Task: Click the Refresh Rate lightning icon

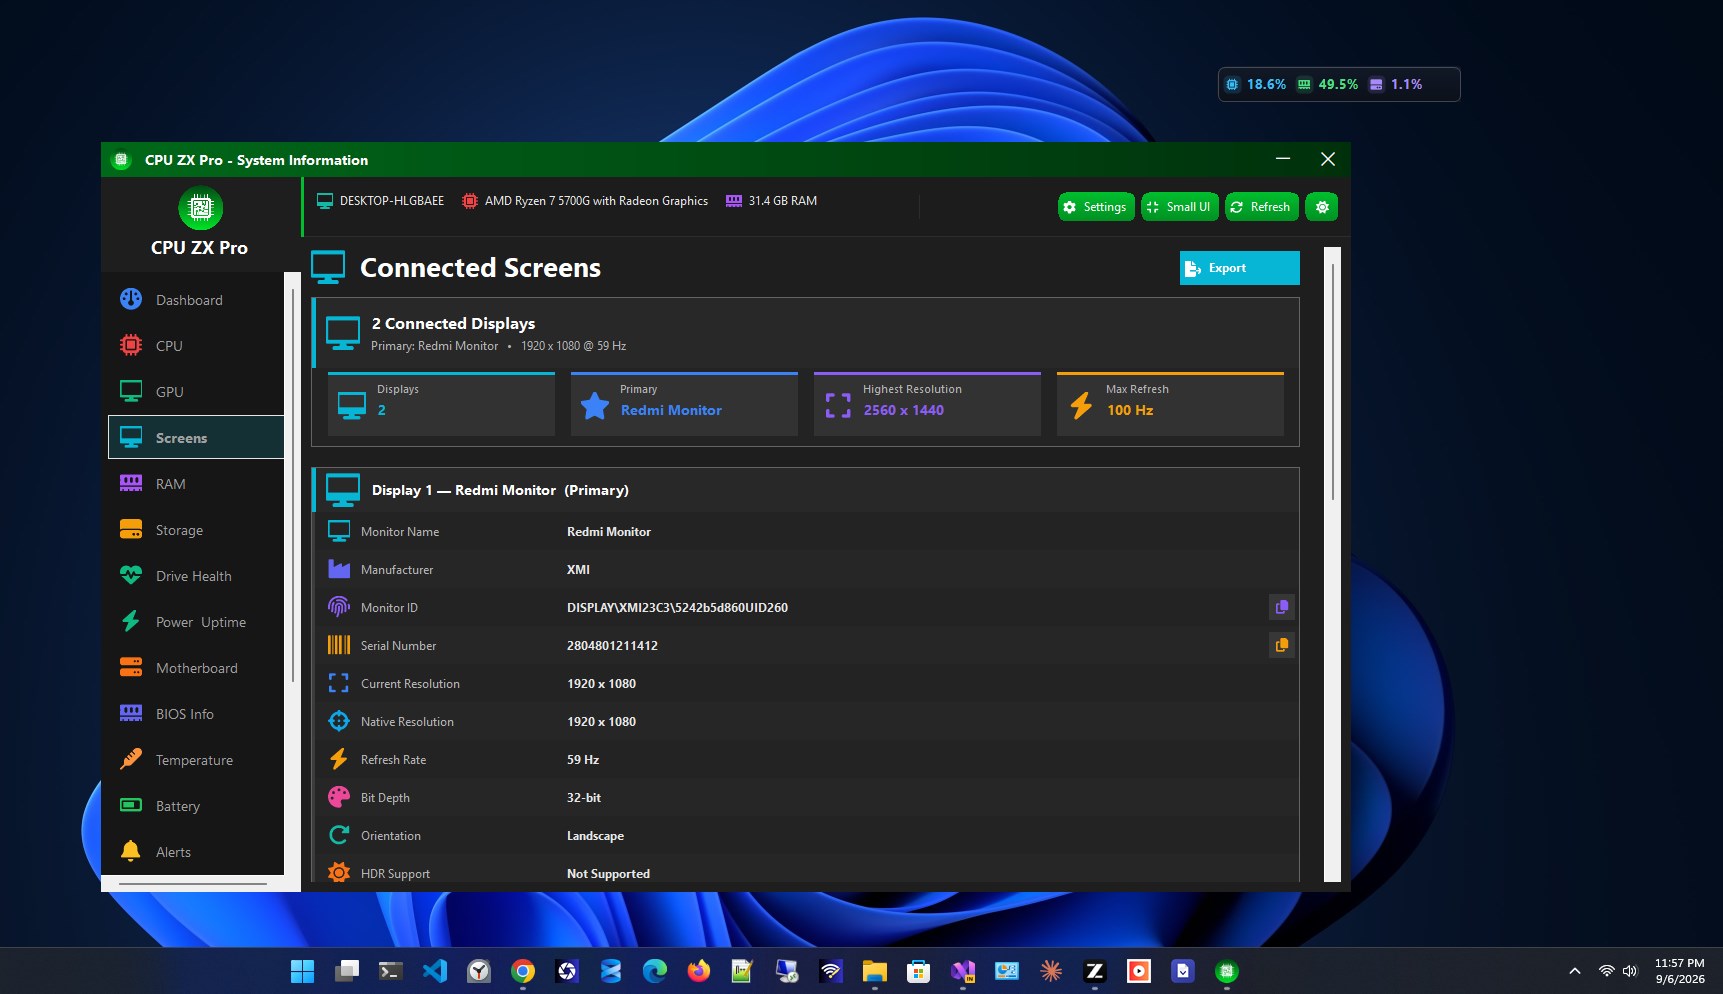Action: click(x=339, y=759)
